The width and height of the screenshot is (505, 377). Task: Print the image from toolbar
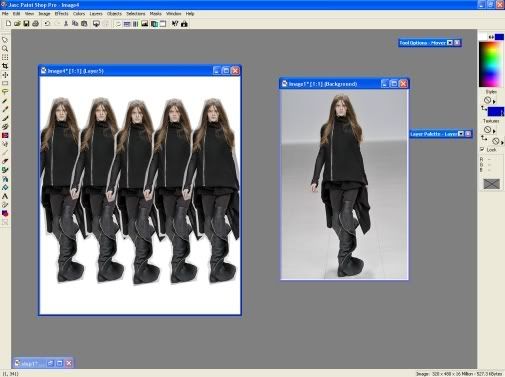35,24
